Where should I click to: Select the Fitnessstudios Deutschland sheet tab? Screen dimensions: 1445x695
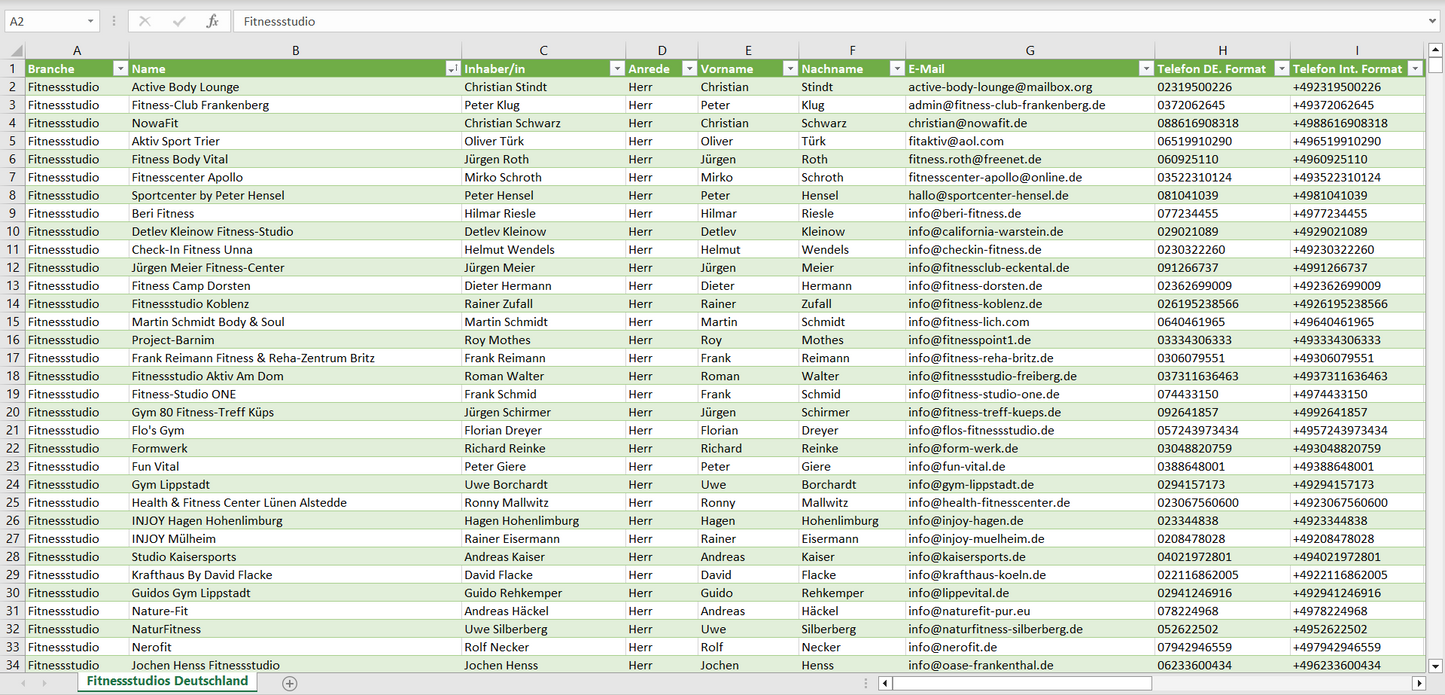167,681
